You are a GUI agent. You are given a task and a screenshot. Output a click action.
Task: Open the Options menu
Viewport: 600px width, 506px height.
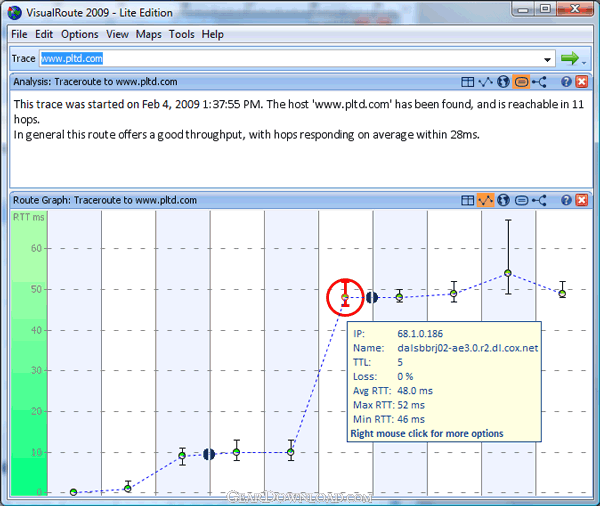[x=80, y=34]
